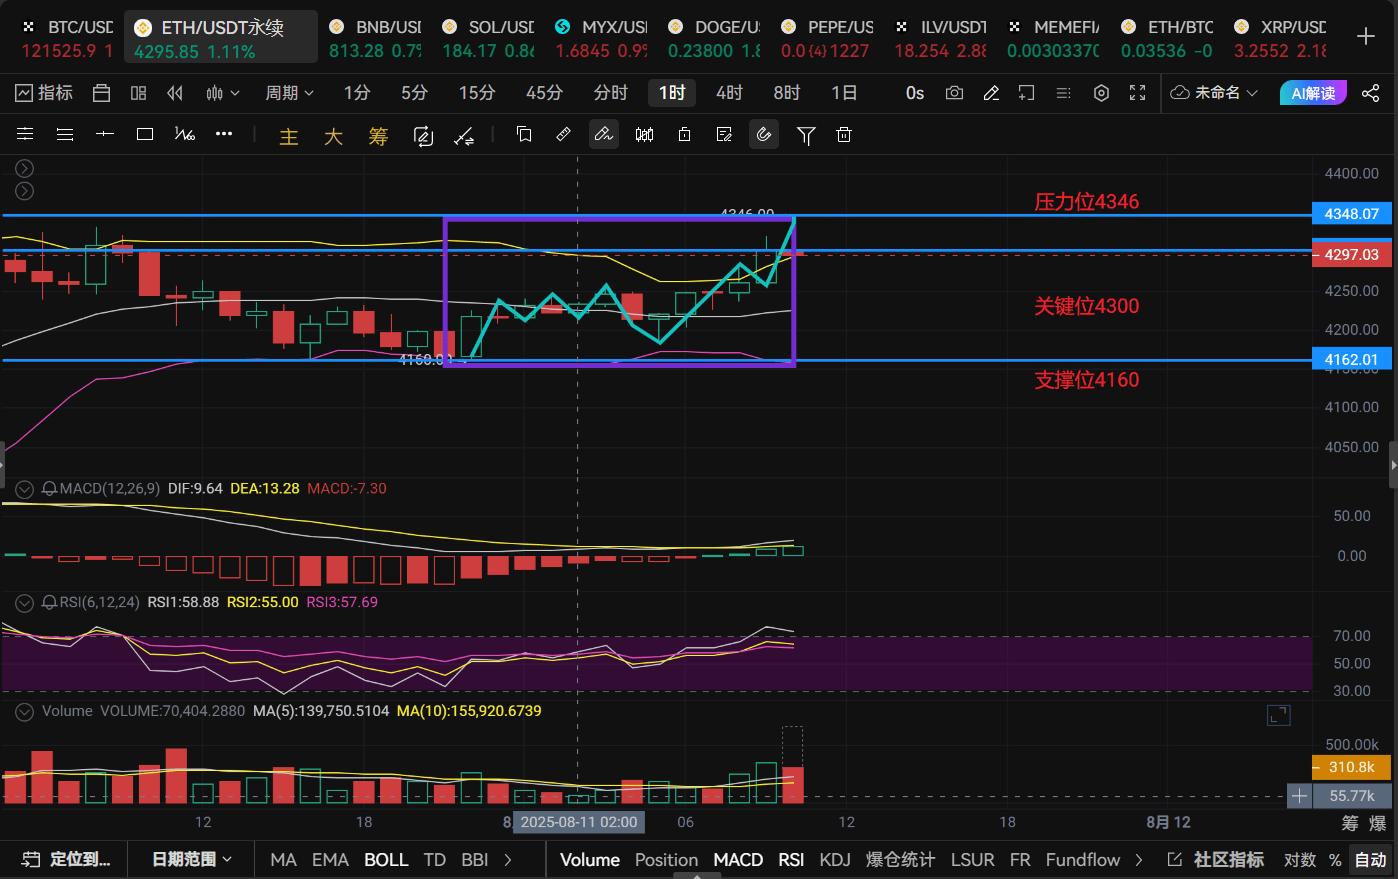Switch to the 1日 timeframe
The height and width of the screenshot is (879, 1398).
click(844, 93)
